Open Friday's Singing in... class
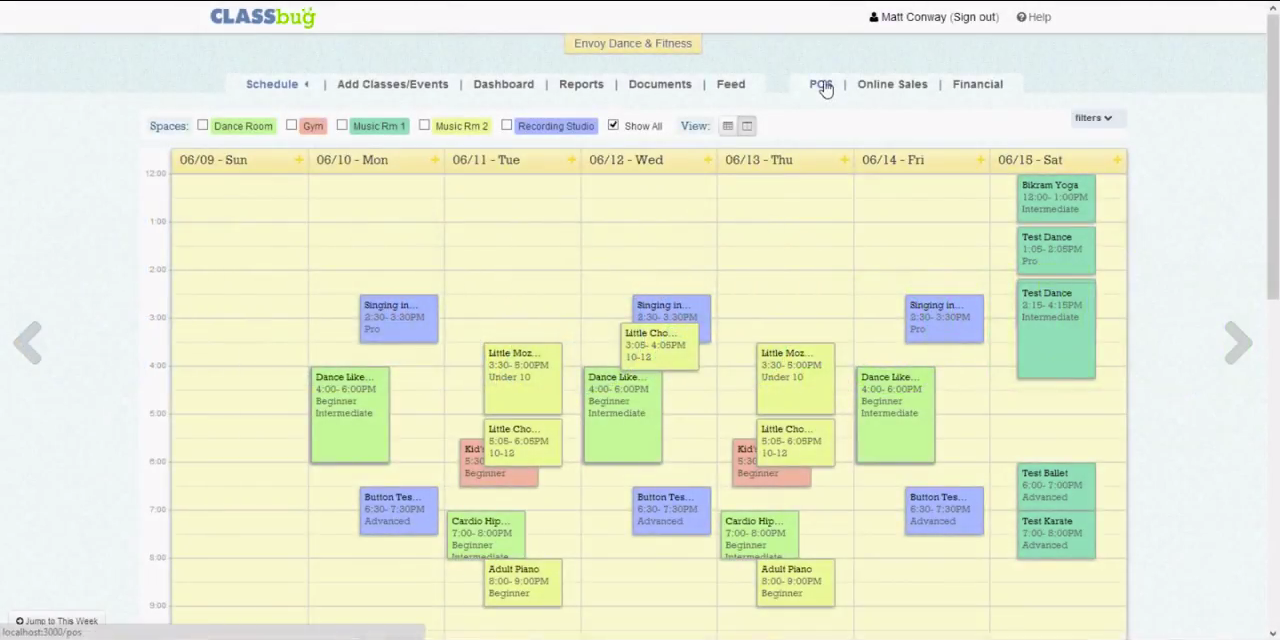This screenshot has width=1280, height=640. point(944,319)
